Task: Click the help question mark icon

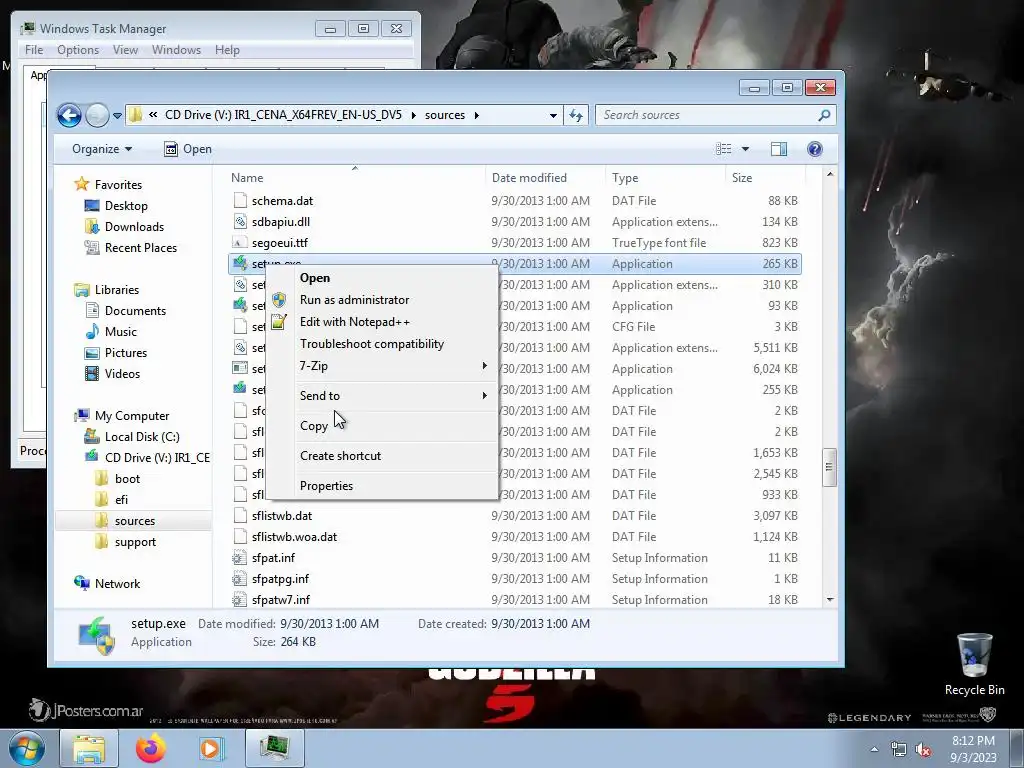Action: (x=814, y=149)
